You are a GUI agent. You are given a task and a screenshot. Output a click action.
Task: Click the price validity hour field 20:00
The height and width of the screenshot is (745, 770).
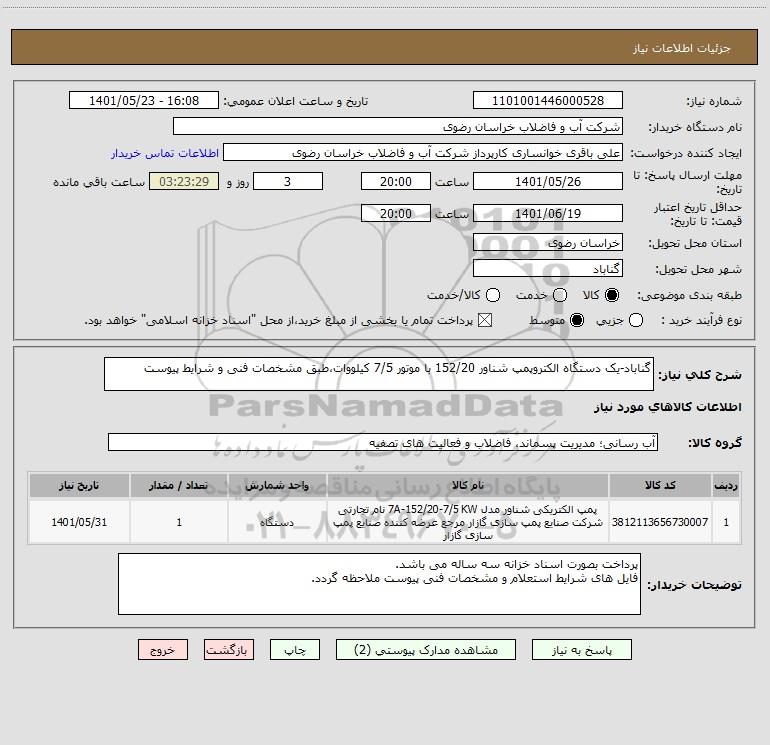[x=395, y=213]
